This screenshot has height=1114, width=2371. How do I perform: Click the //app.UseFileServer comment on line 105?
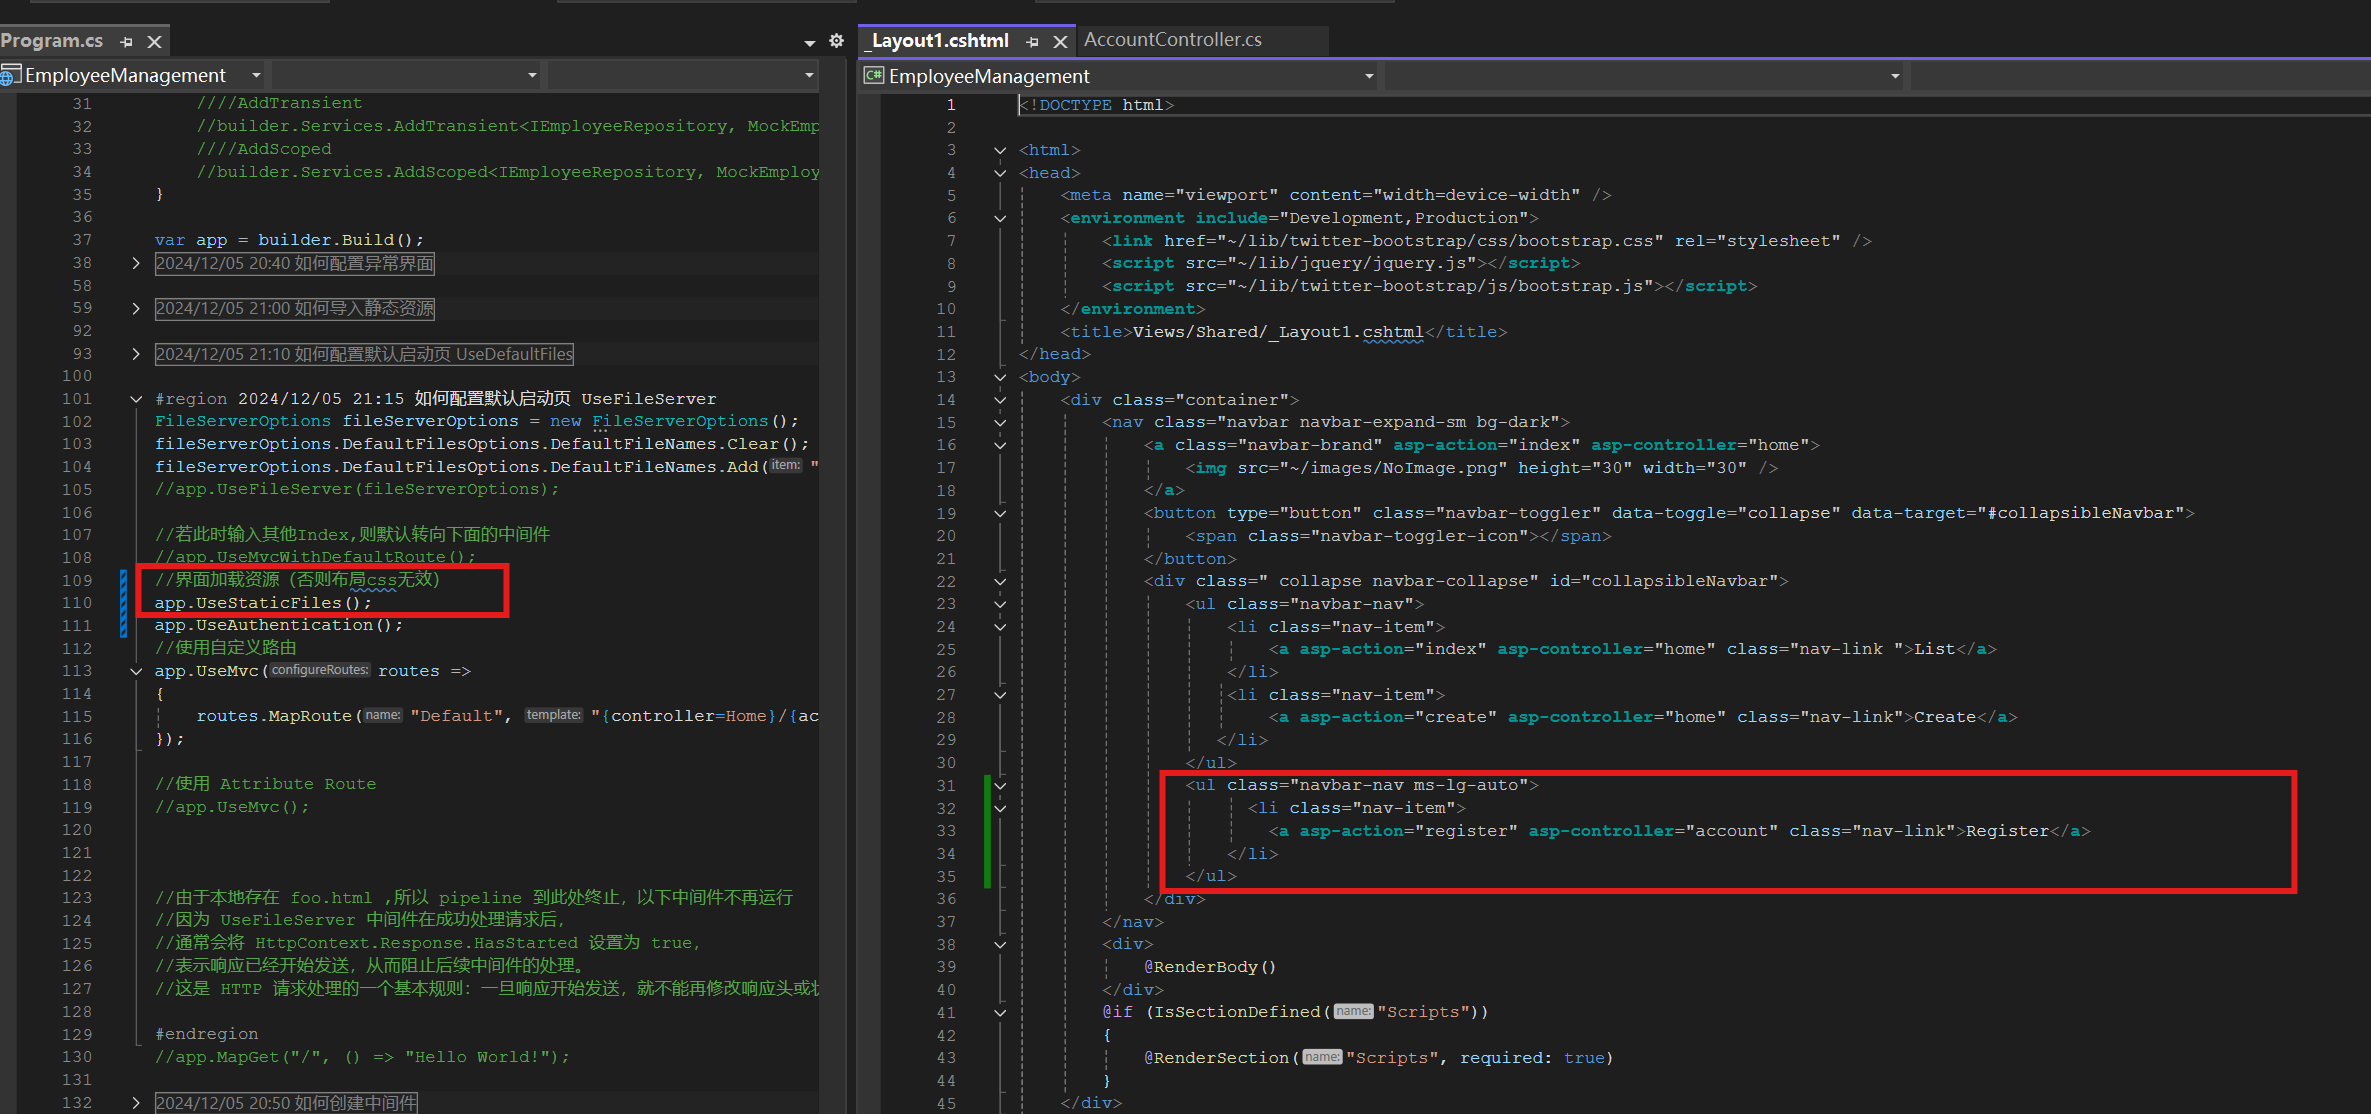click(357, 489)
